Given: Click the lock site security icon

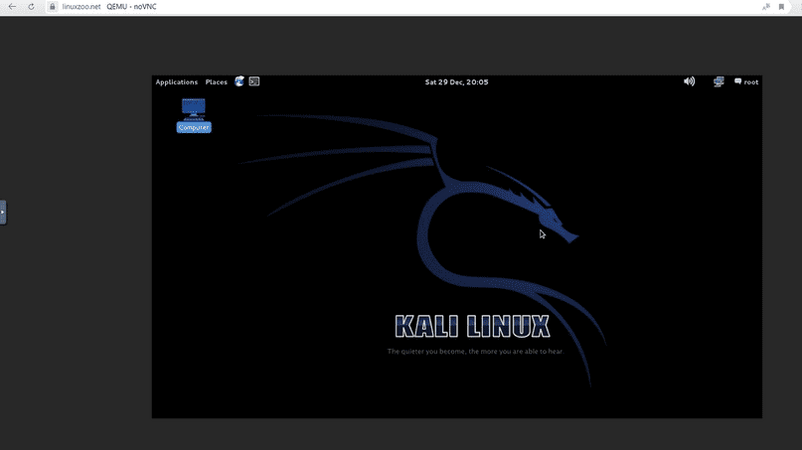Looking at the screenshot, I should 52,7.
